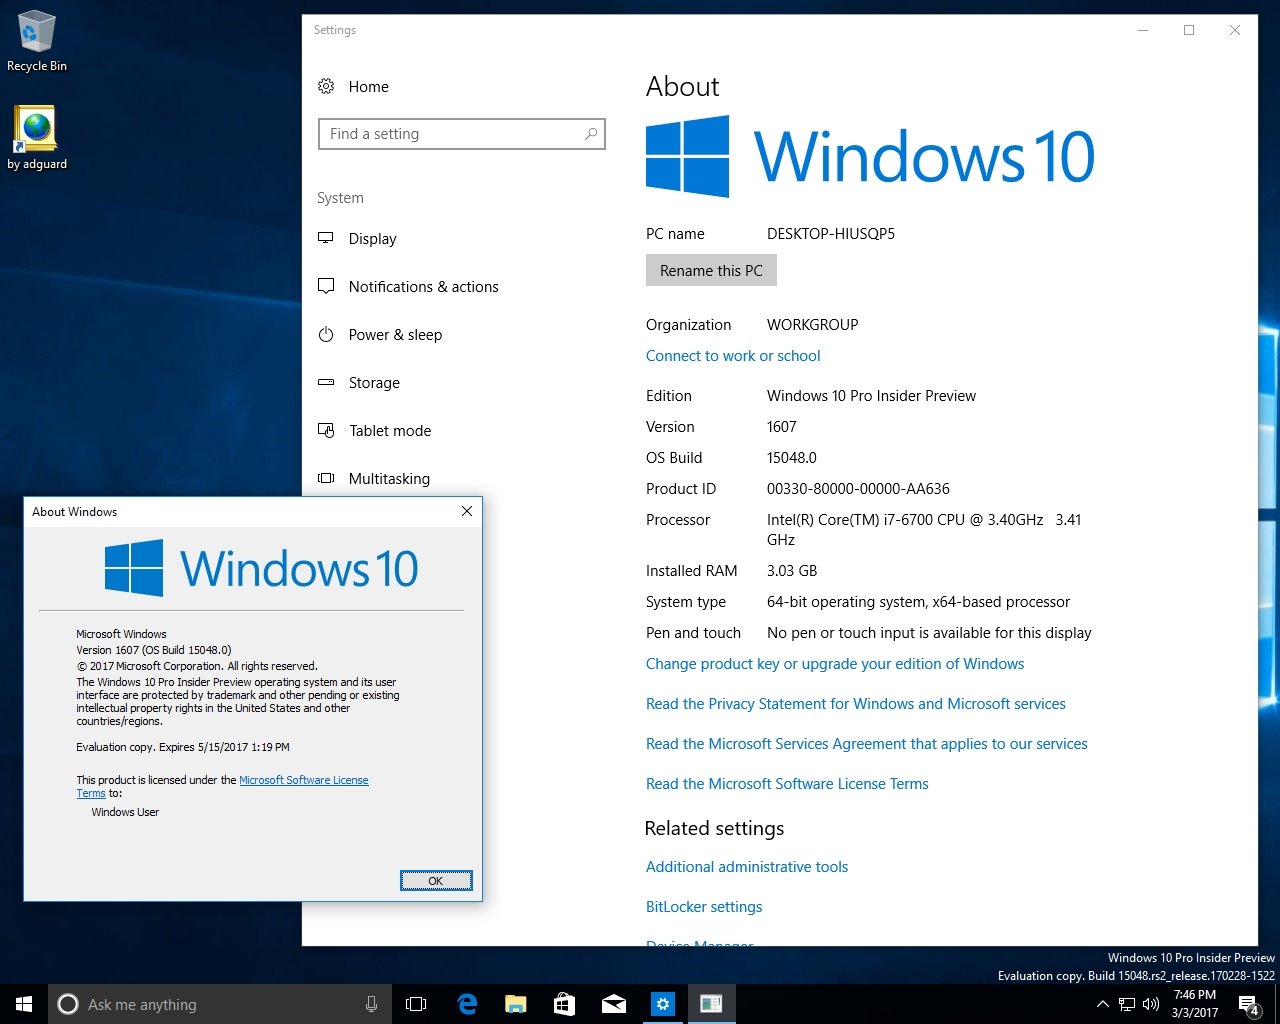
Task: Show hidden system tray icons
Action: pyautogui.click(x=1102, y=1004)
